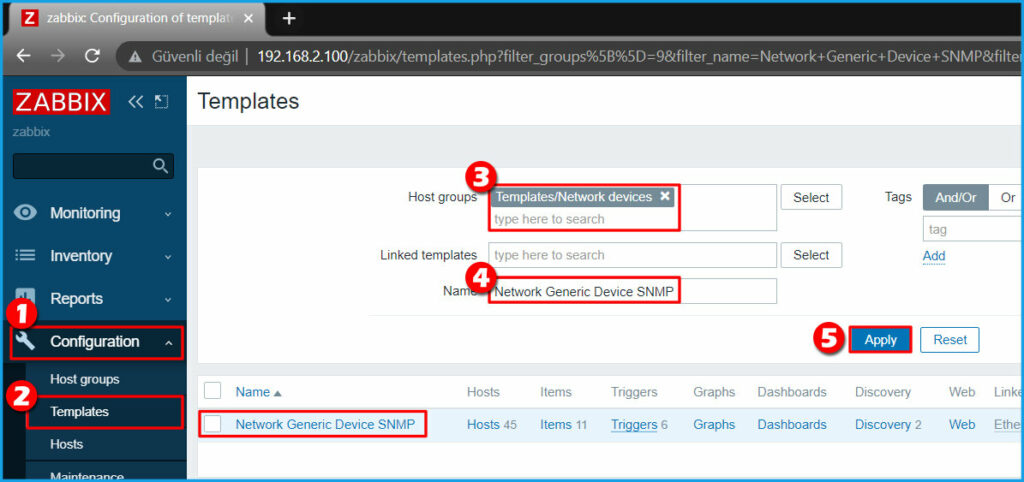Screen dimensions: 1024x482
Task: Expand the Inventory menu chevron
Action: pyautogui.click(x=168, y=256)
